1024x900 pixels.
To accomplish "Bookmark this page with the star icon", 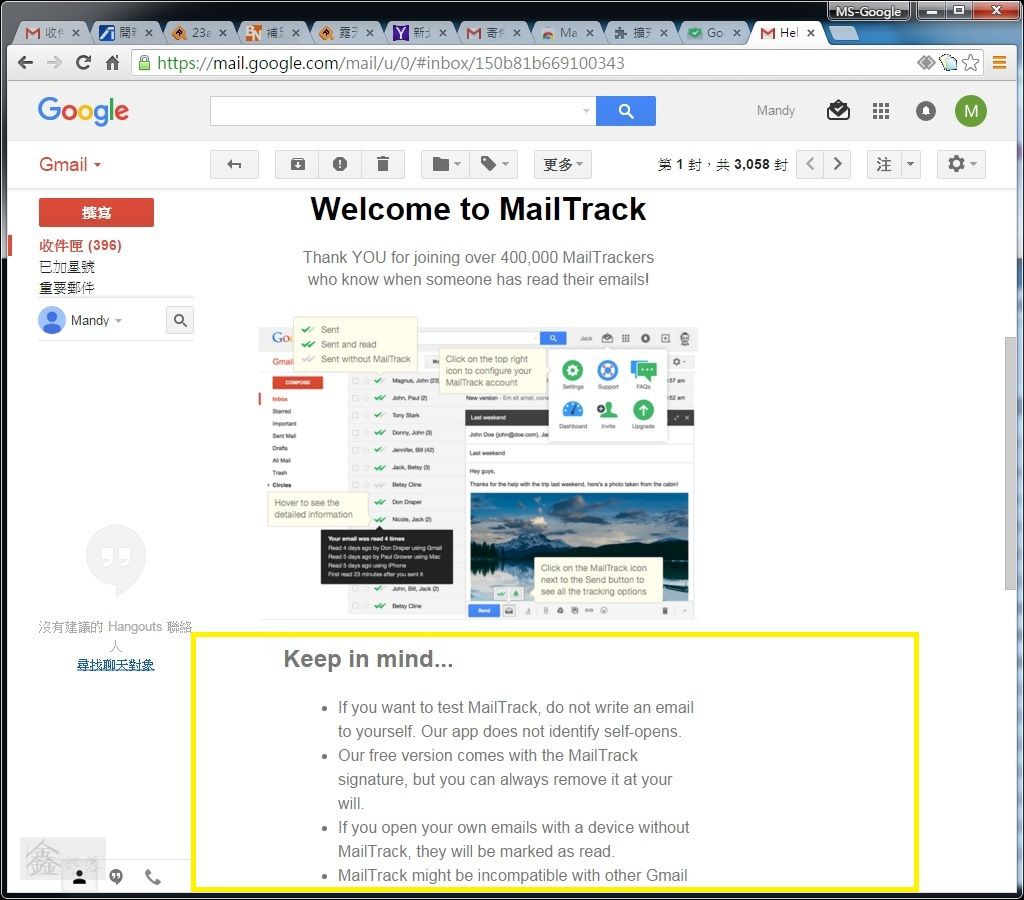I will click(970, 63).
